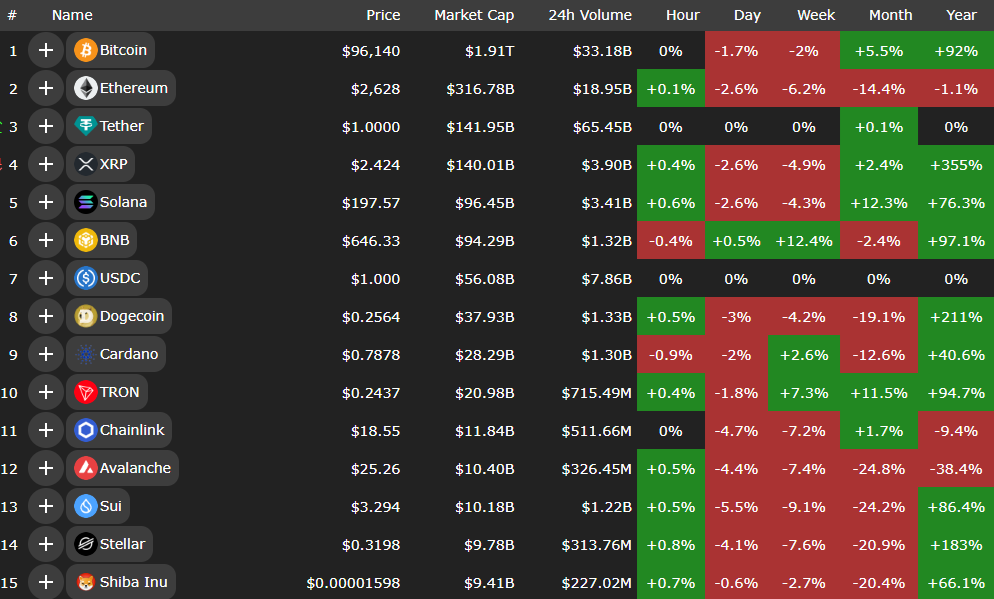Open the Stellar coin page

click(122, 544)
